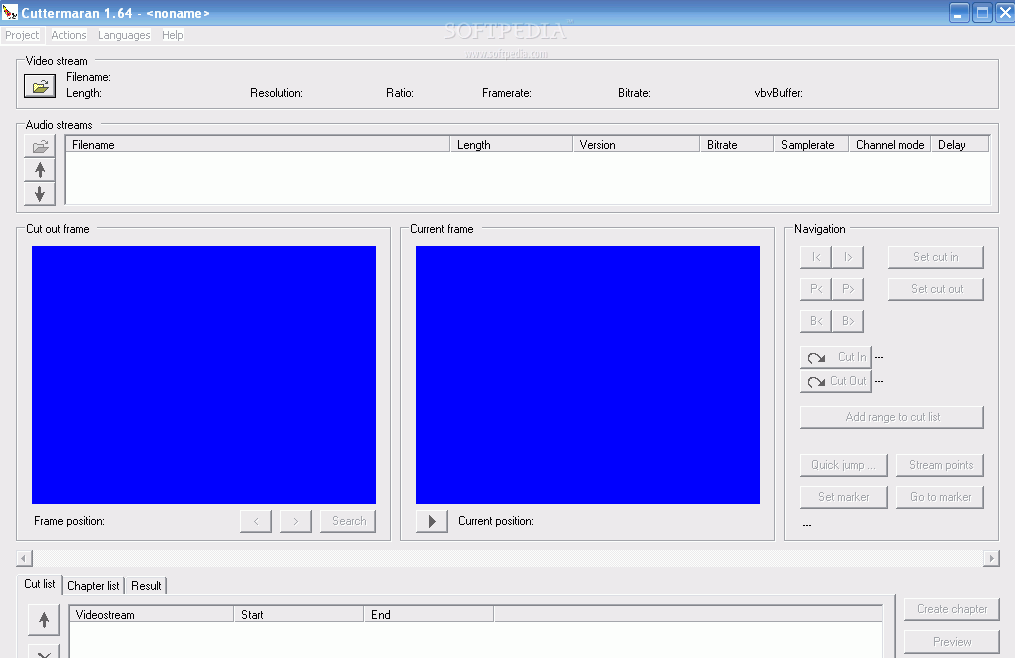The image size is (1015, 658).
Task: Click Add range to cut list
Action: [892, 417]
